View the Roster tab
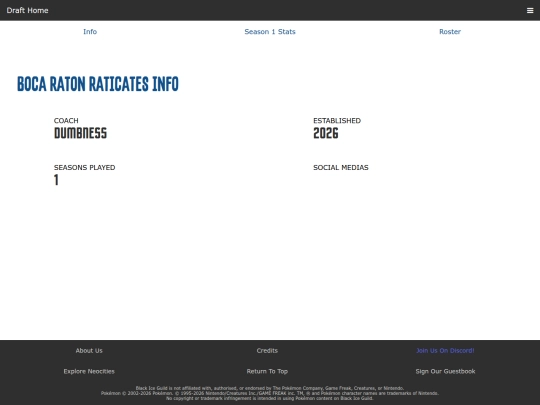540x405 pixels. (450, 32)
